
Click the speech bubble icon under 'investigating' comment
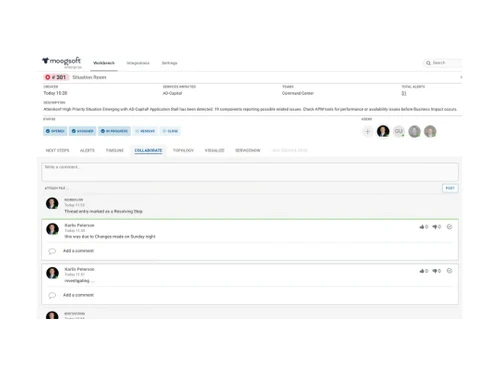click(52, 295)
